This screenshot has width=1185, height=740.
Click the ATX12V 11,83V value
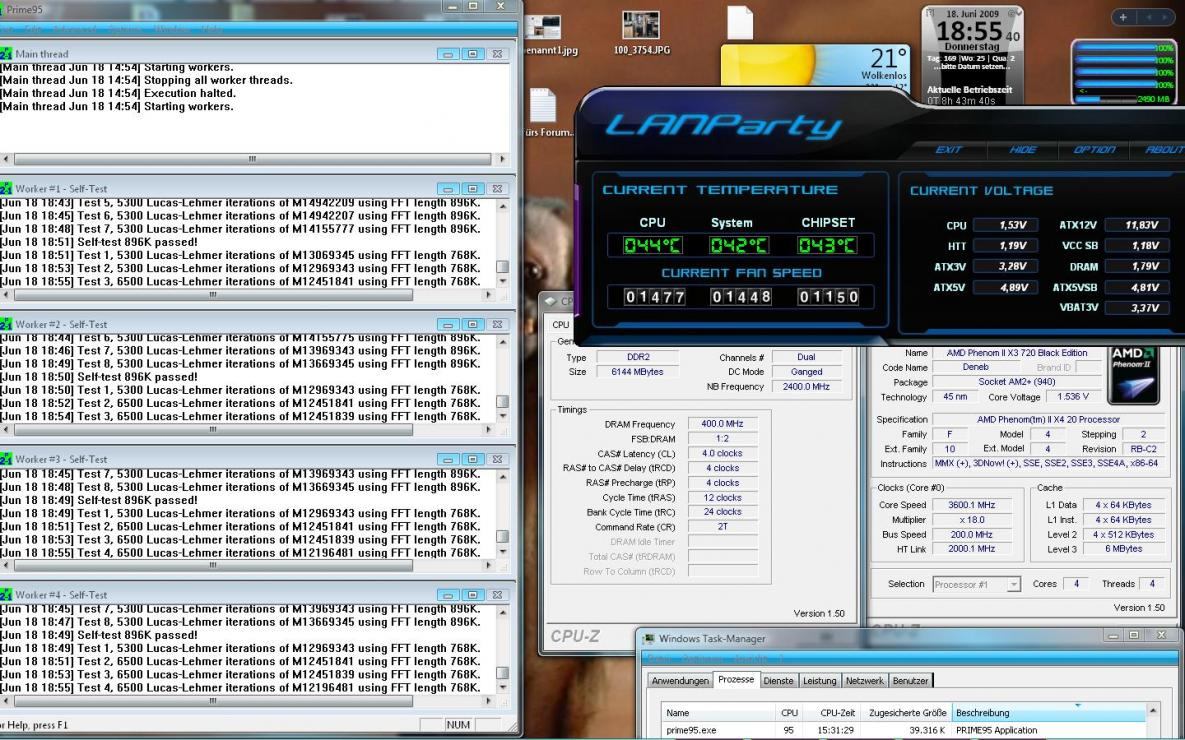[1136, 225]
